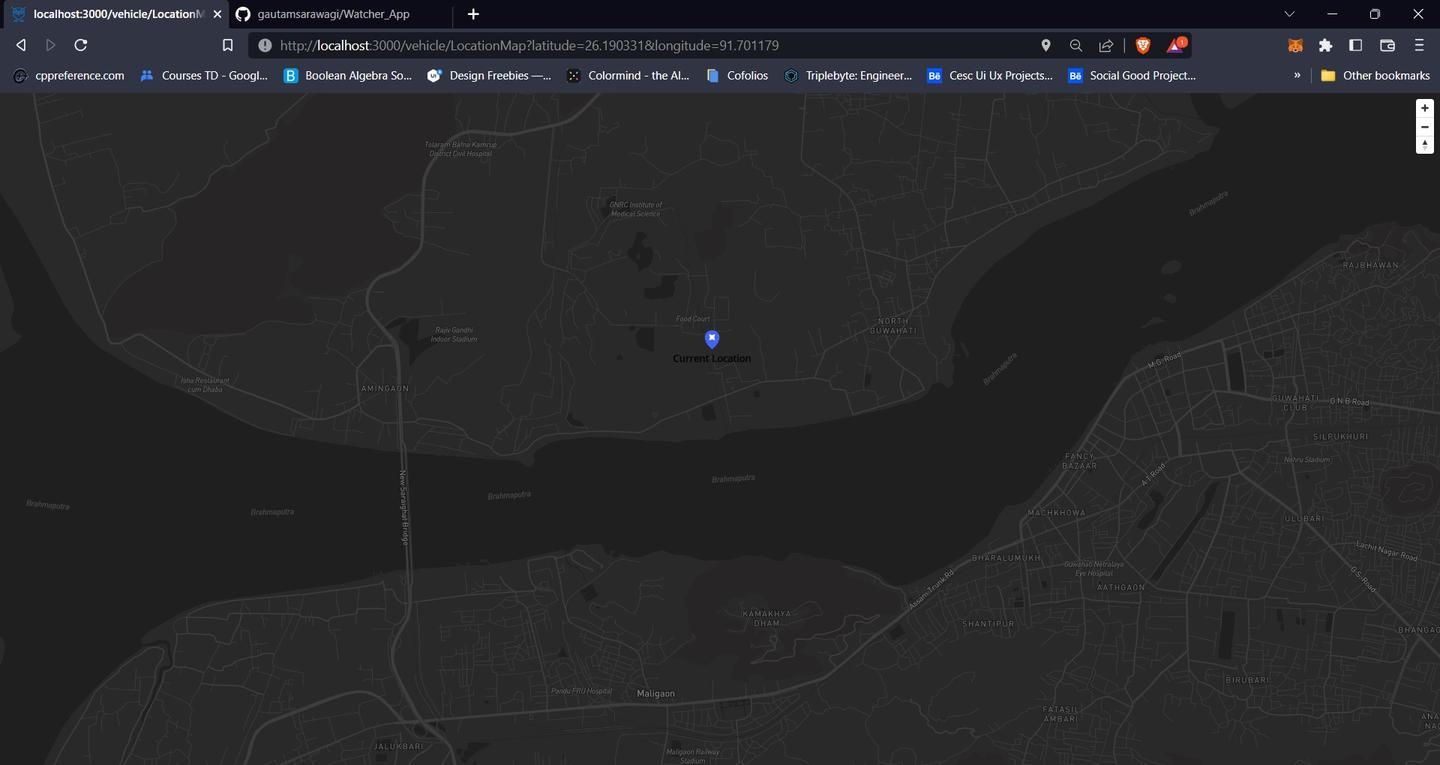Select the blue Current Location map marker
The image size is (1440, 765).
pyautogui.click(x=712, y=339)
